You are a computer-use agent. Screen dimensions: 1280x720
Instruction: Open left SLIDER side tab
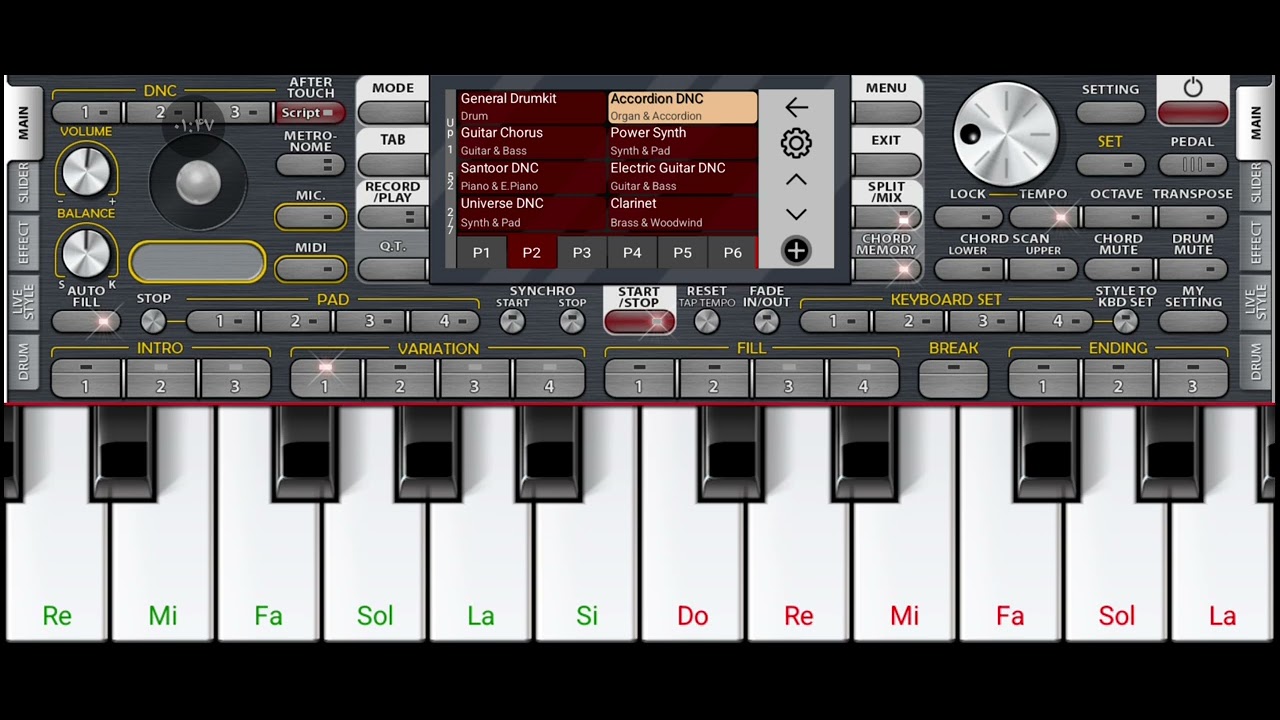[x=24, y=186]
